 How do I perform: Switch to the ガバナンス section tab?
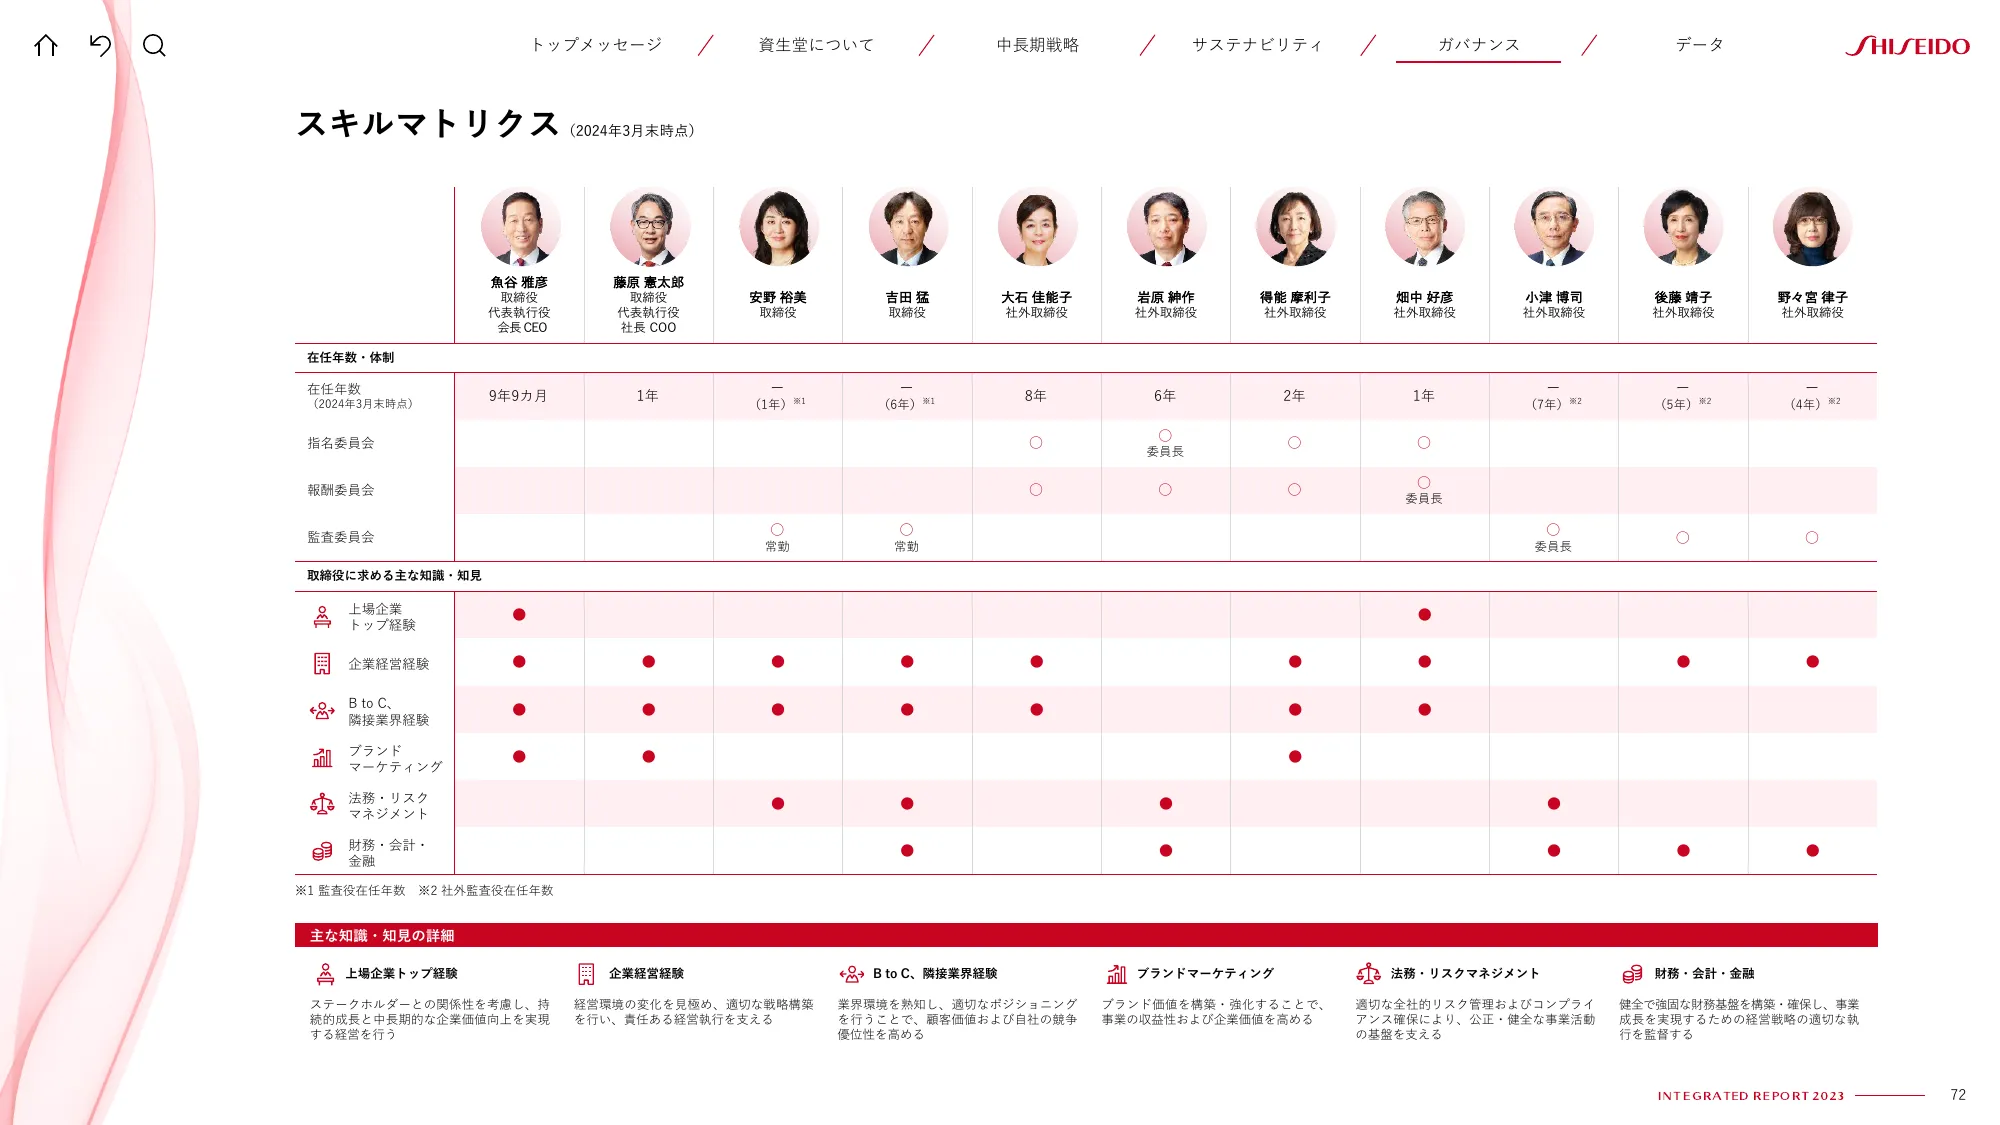(x=1477, y=44)
